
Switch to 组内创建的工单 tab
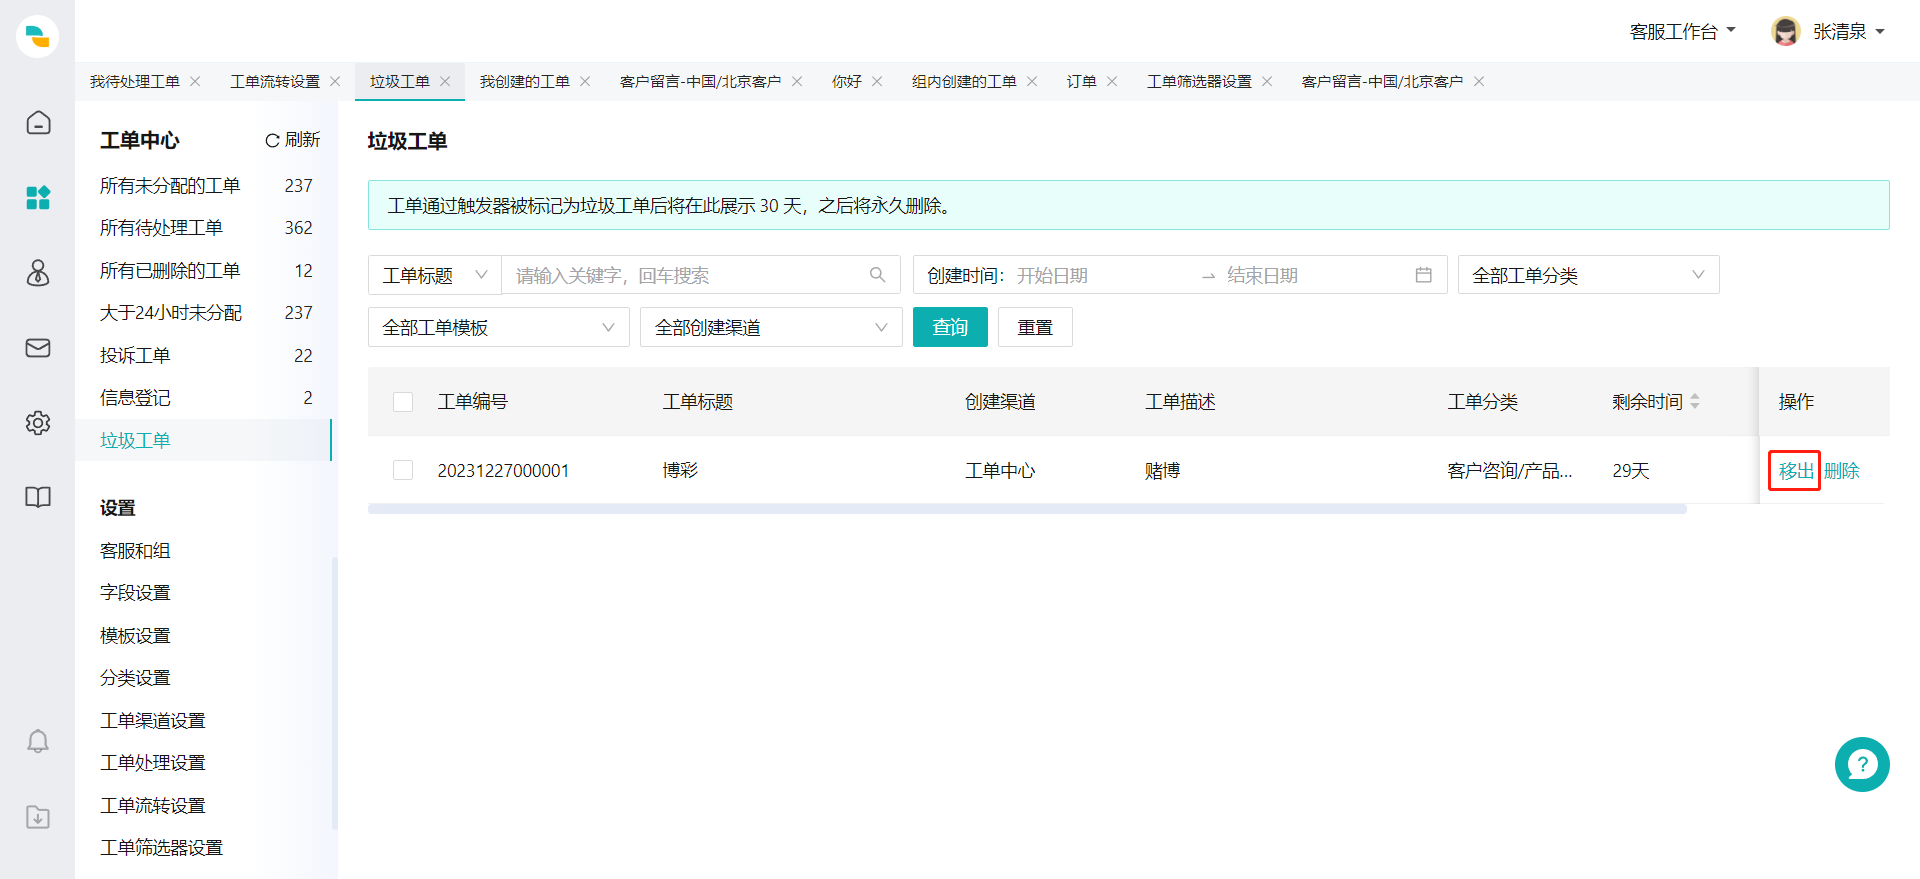[x=964, y=82]
